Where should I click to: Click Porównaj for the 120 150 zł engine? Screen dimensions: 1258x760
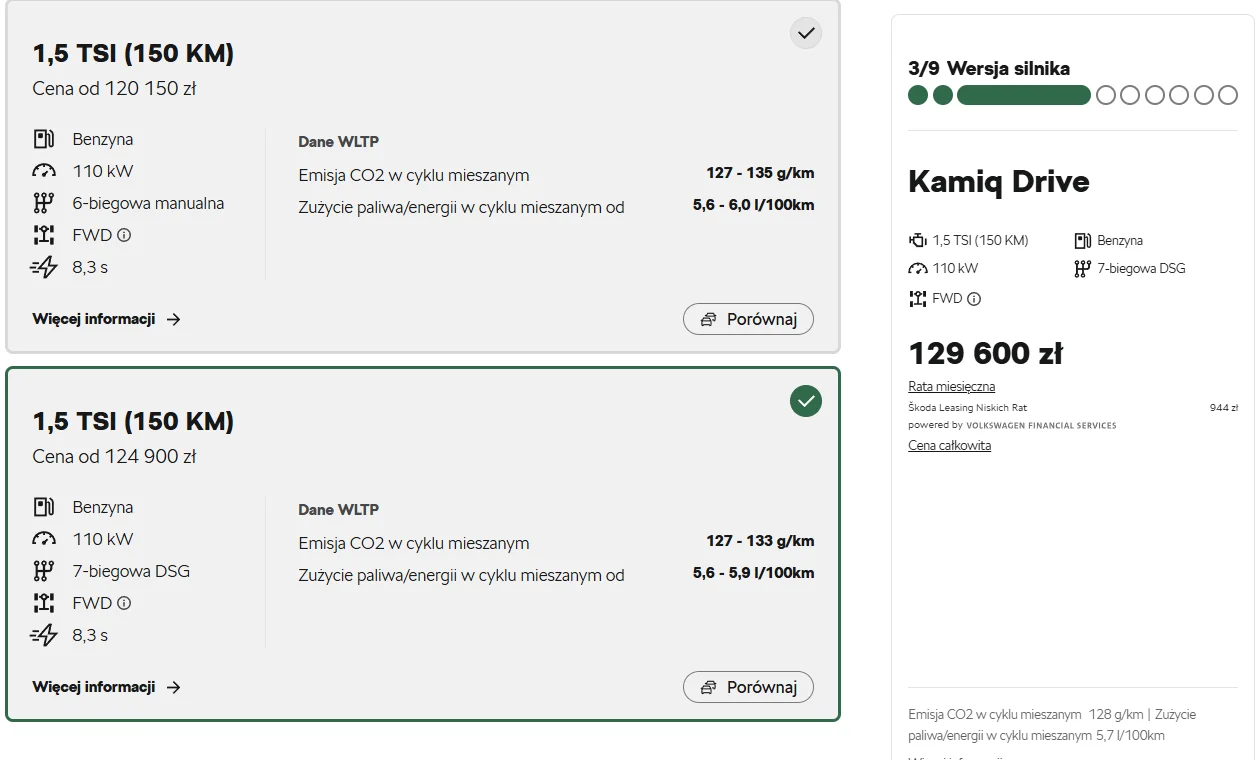point(748,319)
